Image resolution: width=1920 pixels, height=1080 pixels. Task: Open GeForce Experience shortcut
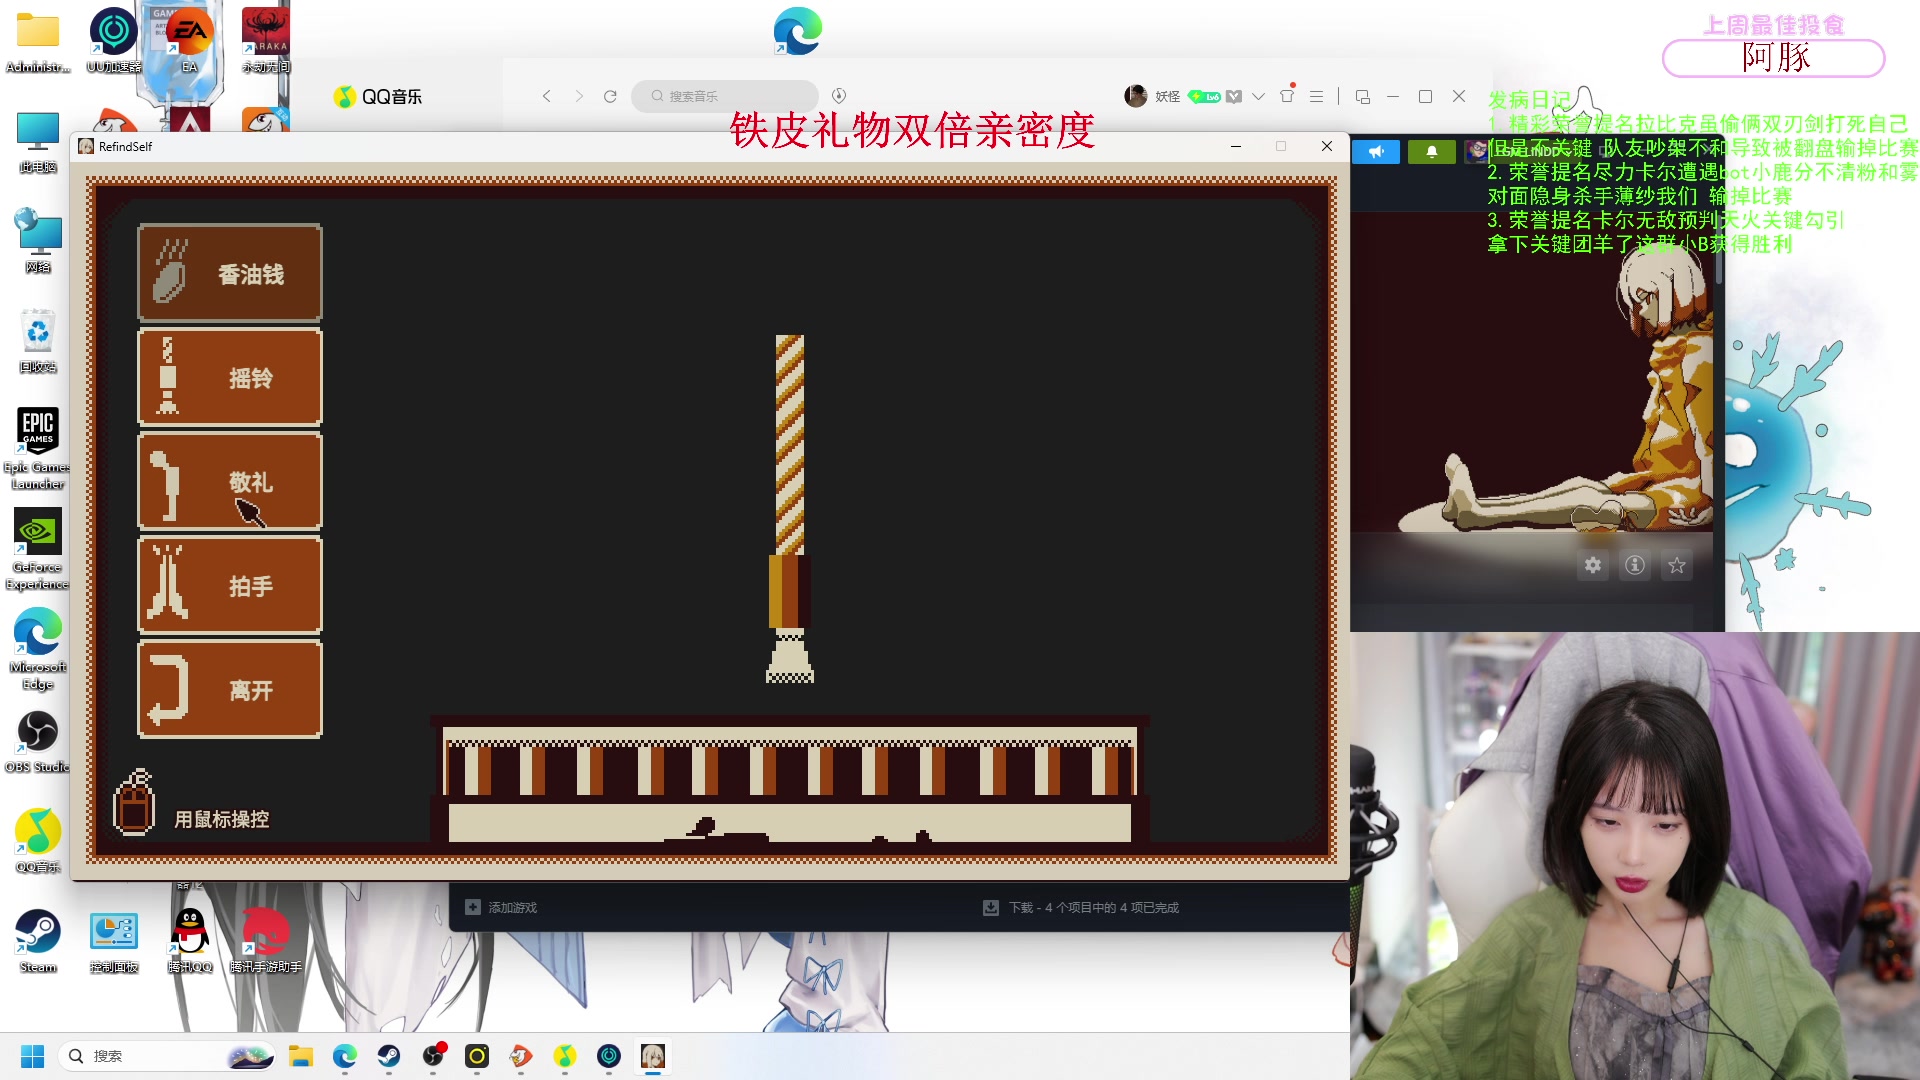click(x=38, y=548)
